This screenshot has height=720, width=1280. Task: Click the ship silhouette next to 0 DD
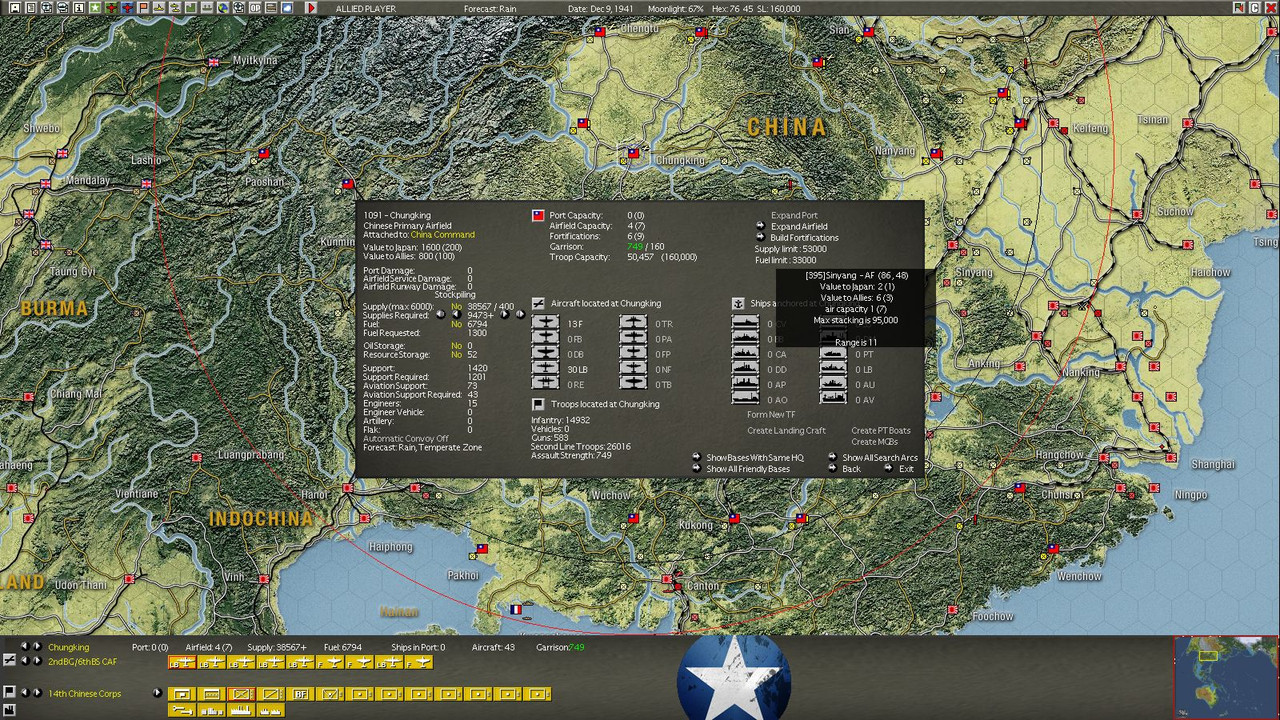coord(745,368)
